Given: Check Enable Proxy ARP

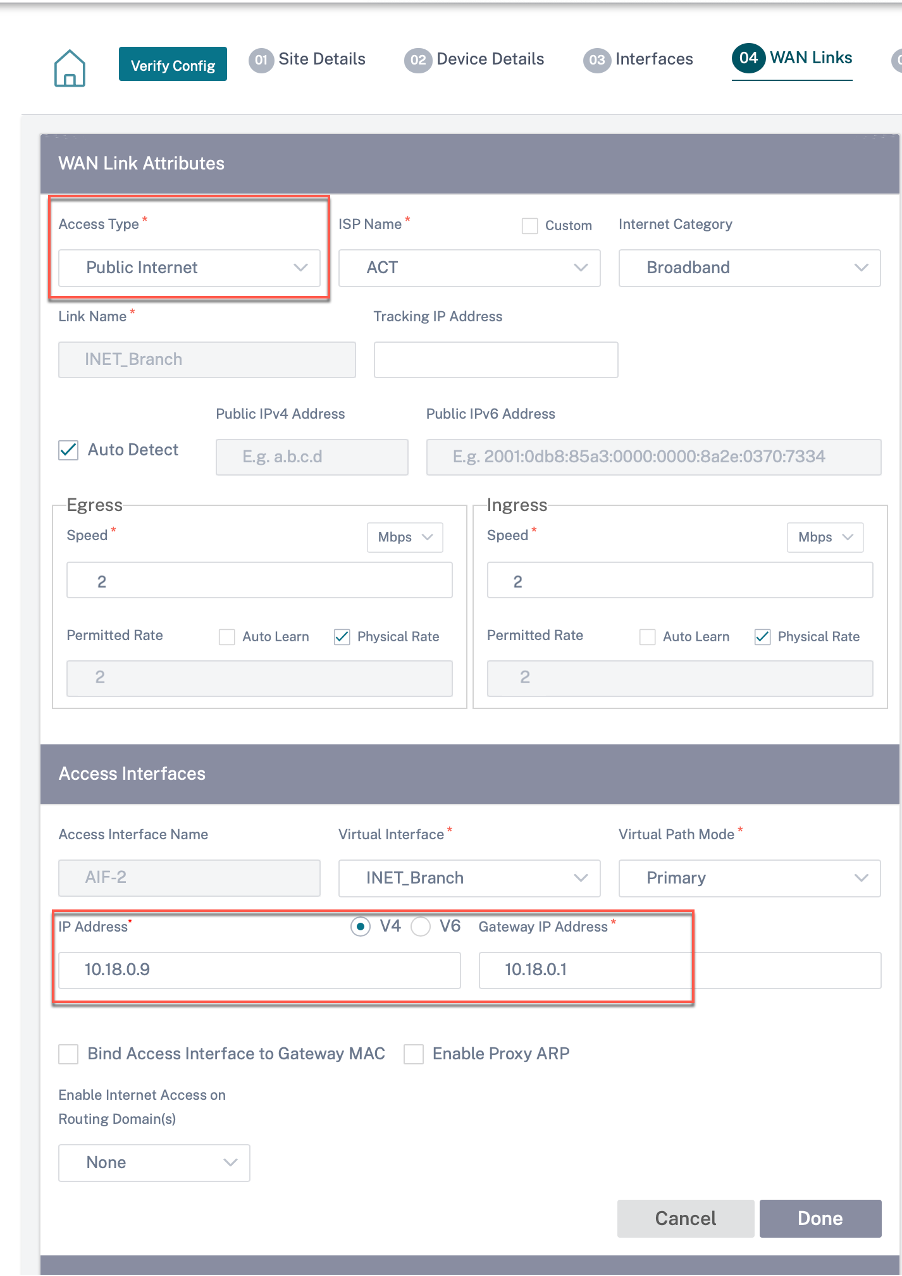Looking at the screenshot, I should pyautogui.click(x=413, y=1054).
